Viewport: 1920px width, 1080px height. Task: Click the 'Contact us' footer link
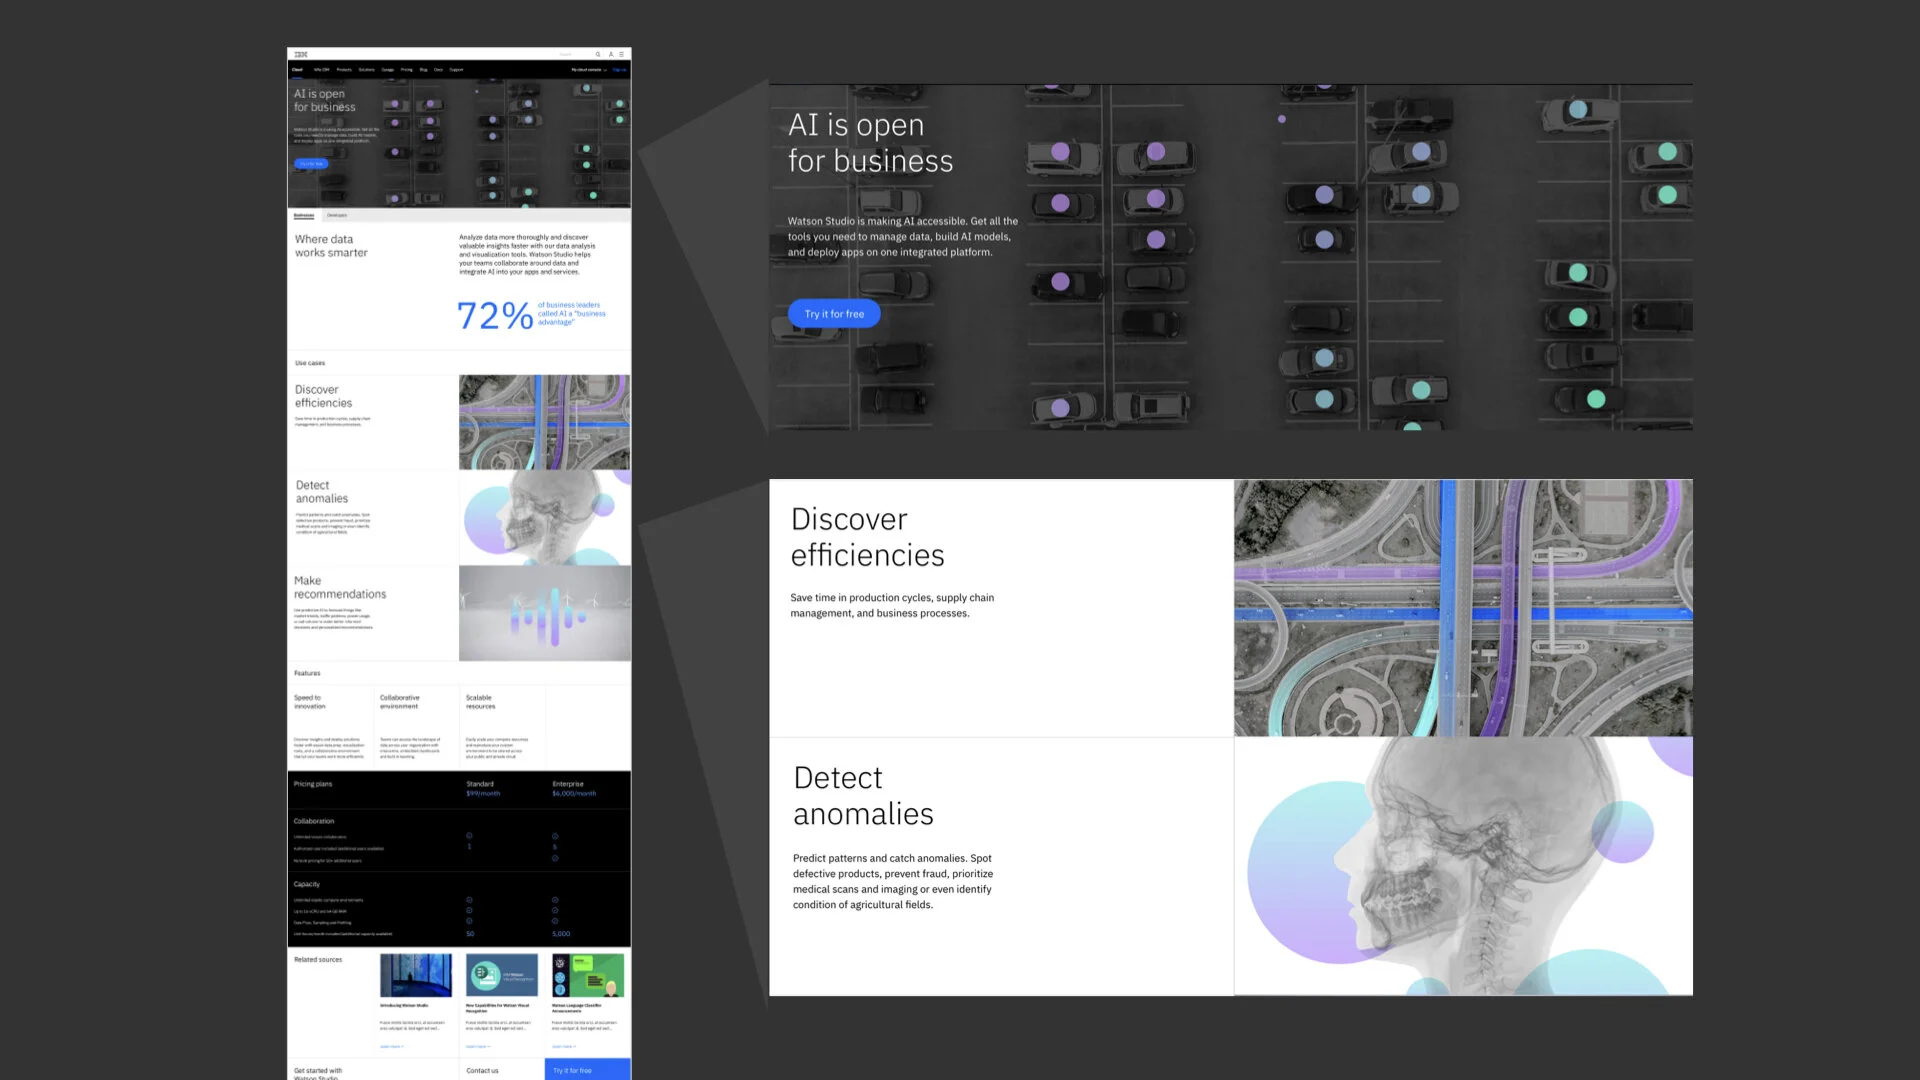click(x=482, y=1070)
